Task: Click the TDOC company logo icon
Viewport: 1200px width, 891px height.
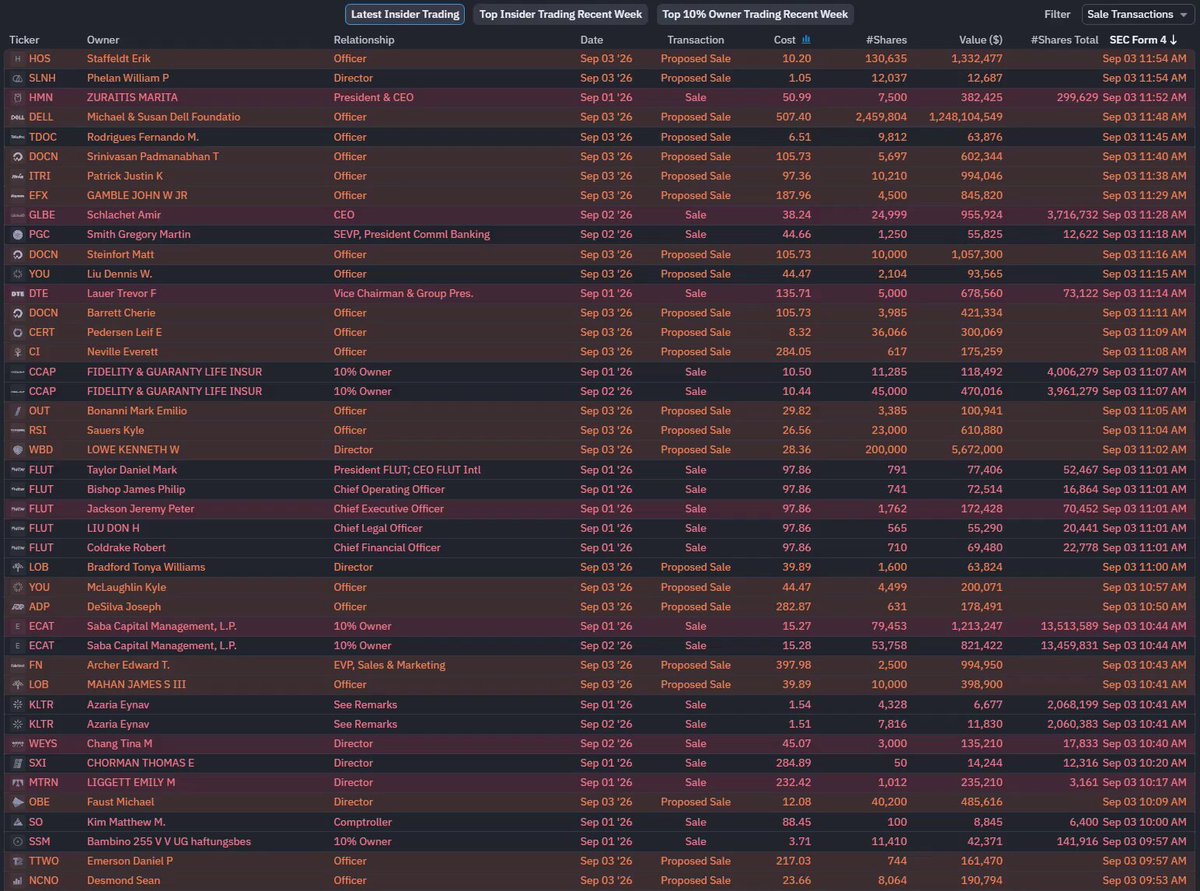Action: 17,137
